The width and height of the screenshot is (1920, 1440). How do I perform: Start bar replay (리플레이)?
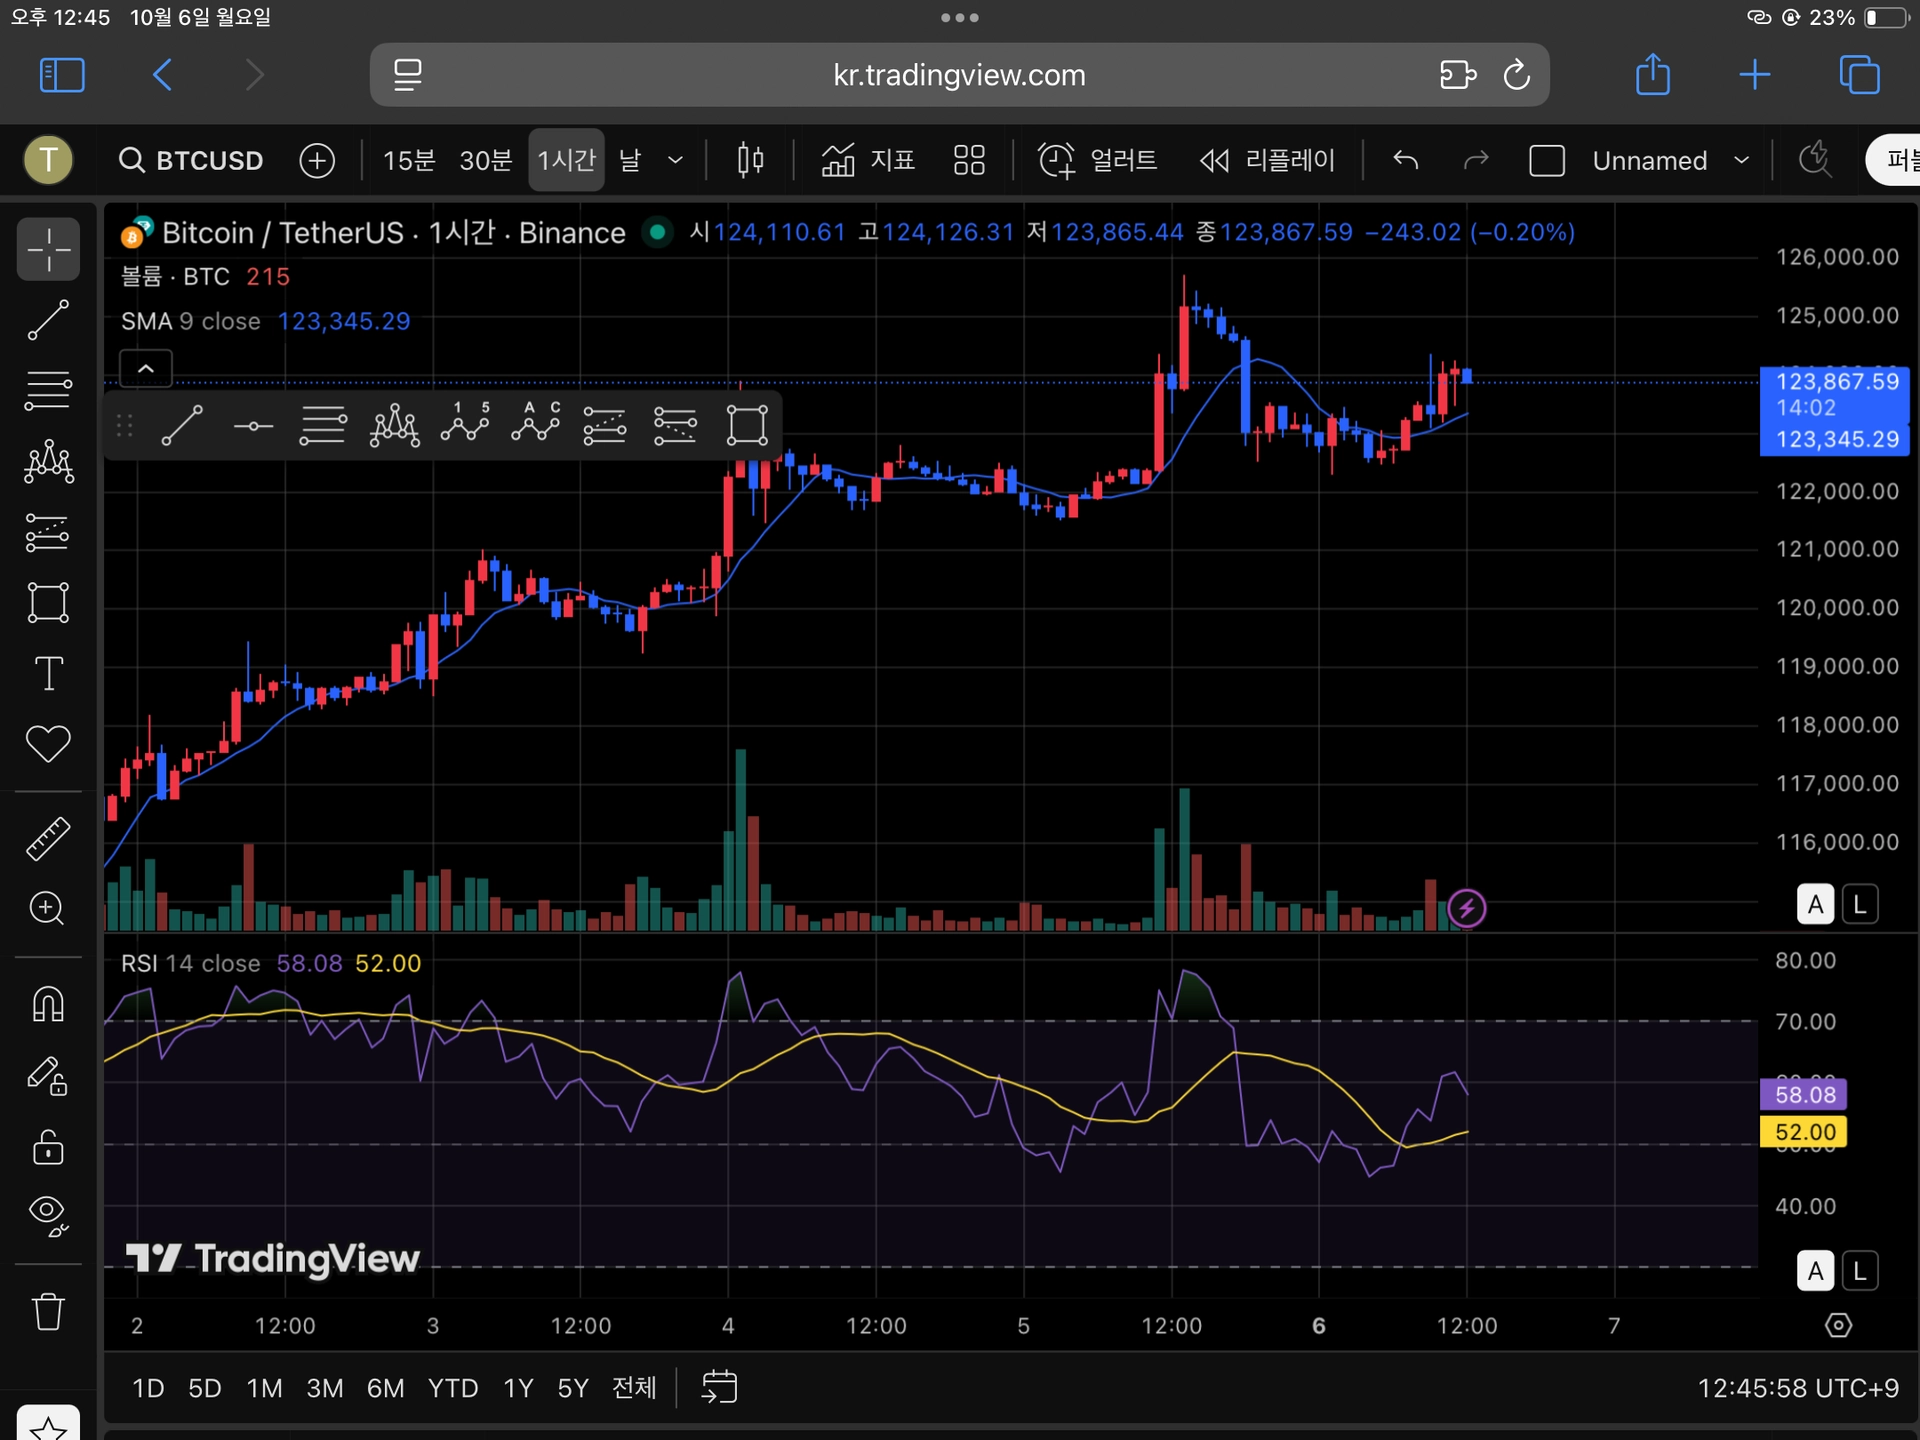1267,160
